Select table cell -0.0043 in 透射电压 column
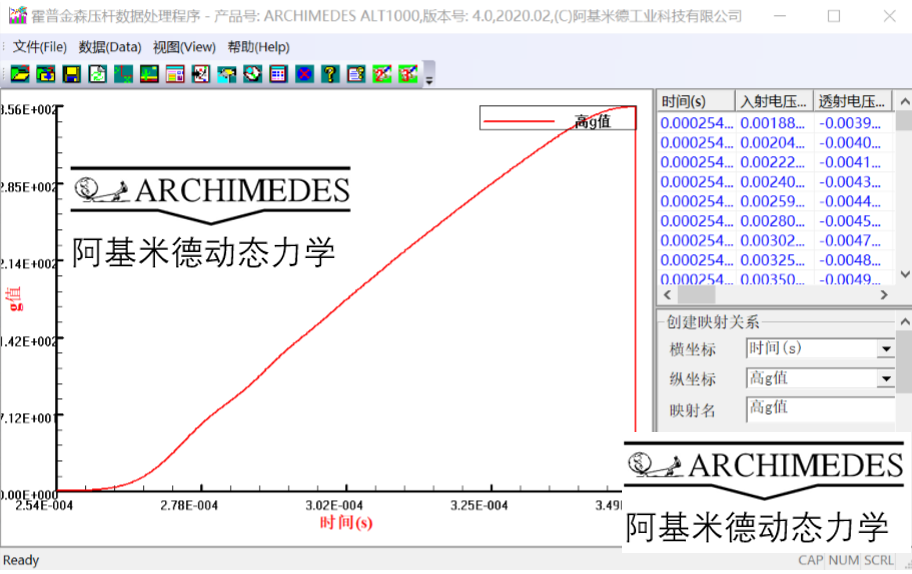912x574 pixels. [x=850, y=182]
